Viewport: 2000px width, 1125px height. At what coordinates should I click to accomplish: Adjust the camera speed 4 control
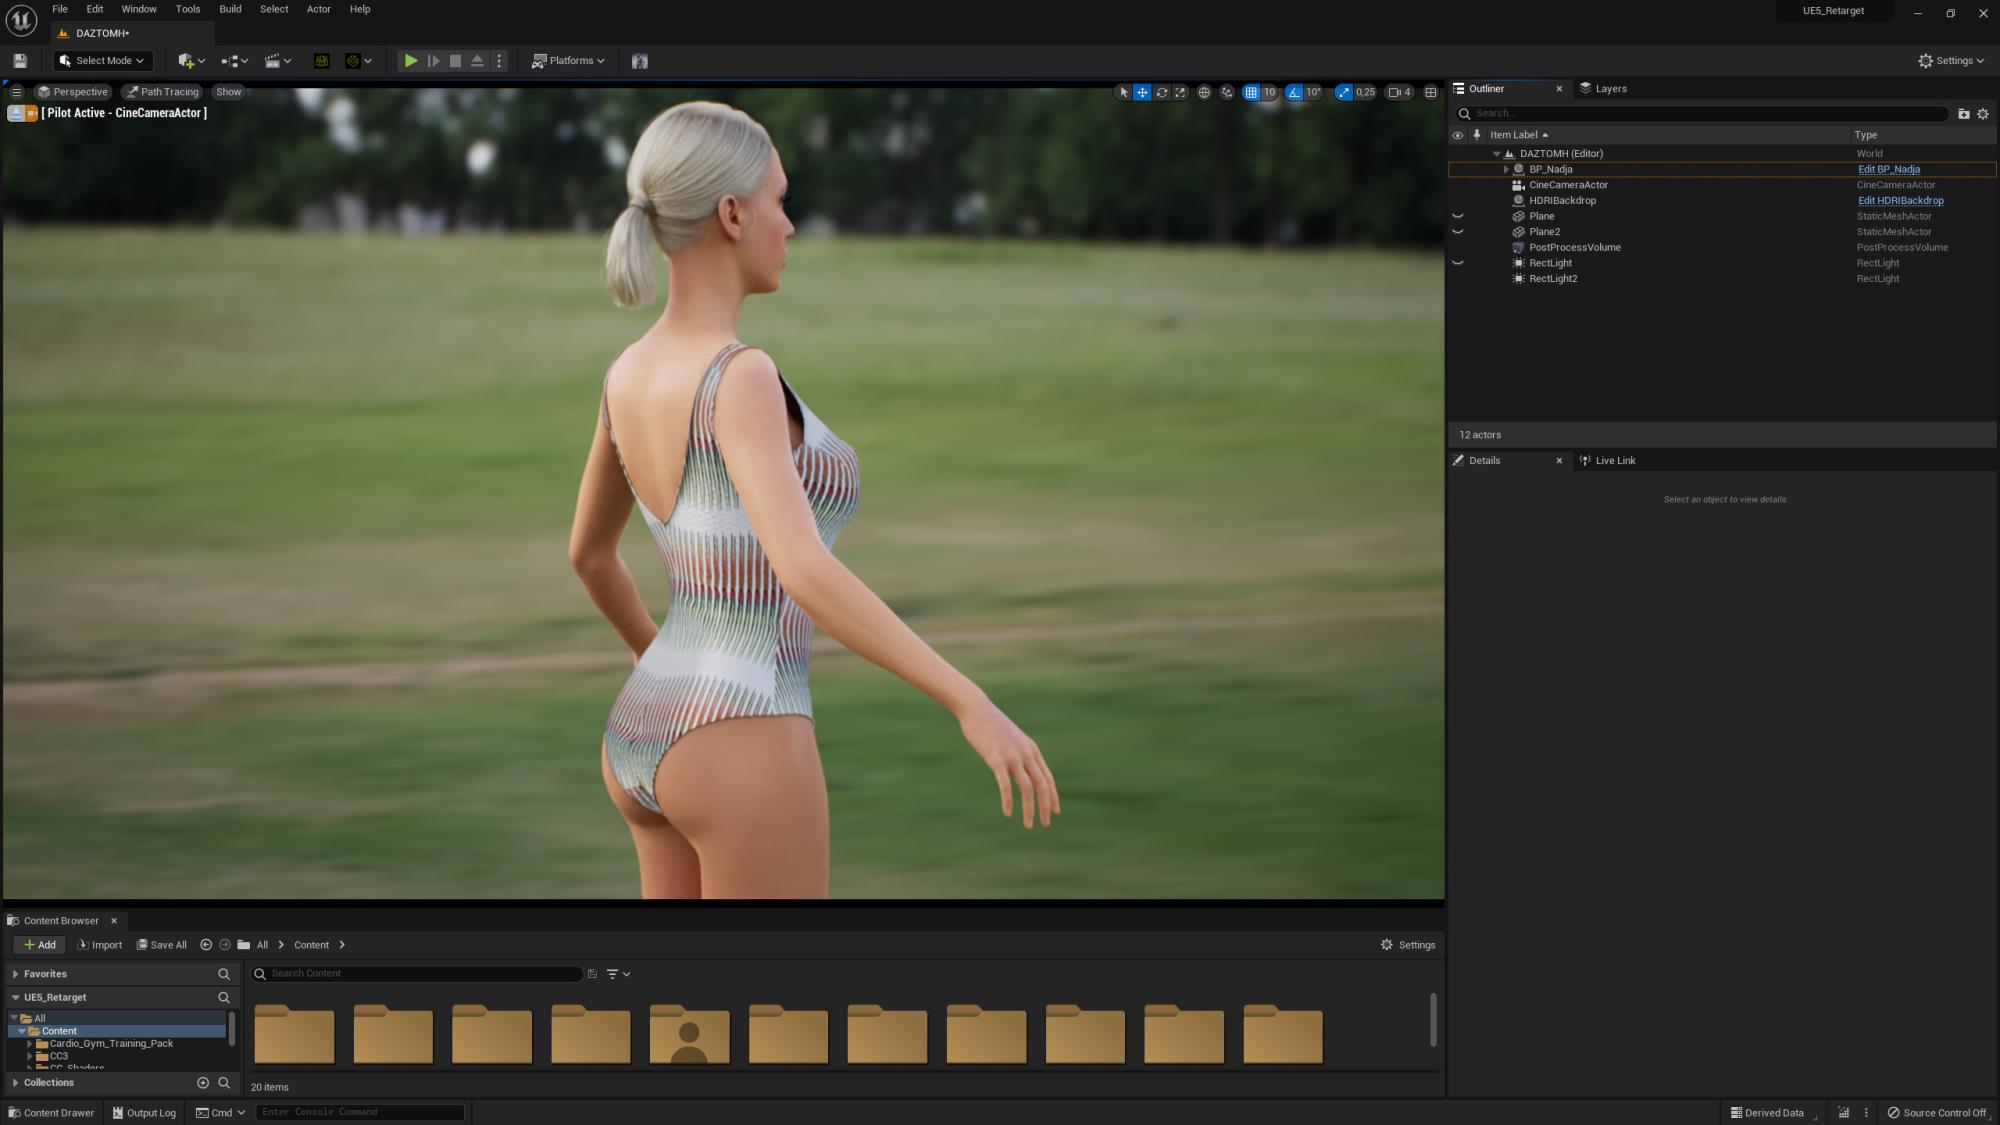[1399, 92]
